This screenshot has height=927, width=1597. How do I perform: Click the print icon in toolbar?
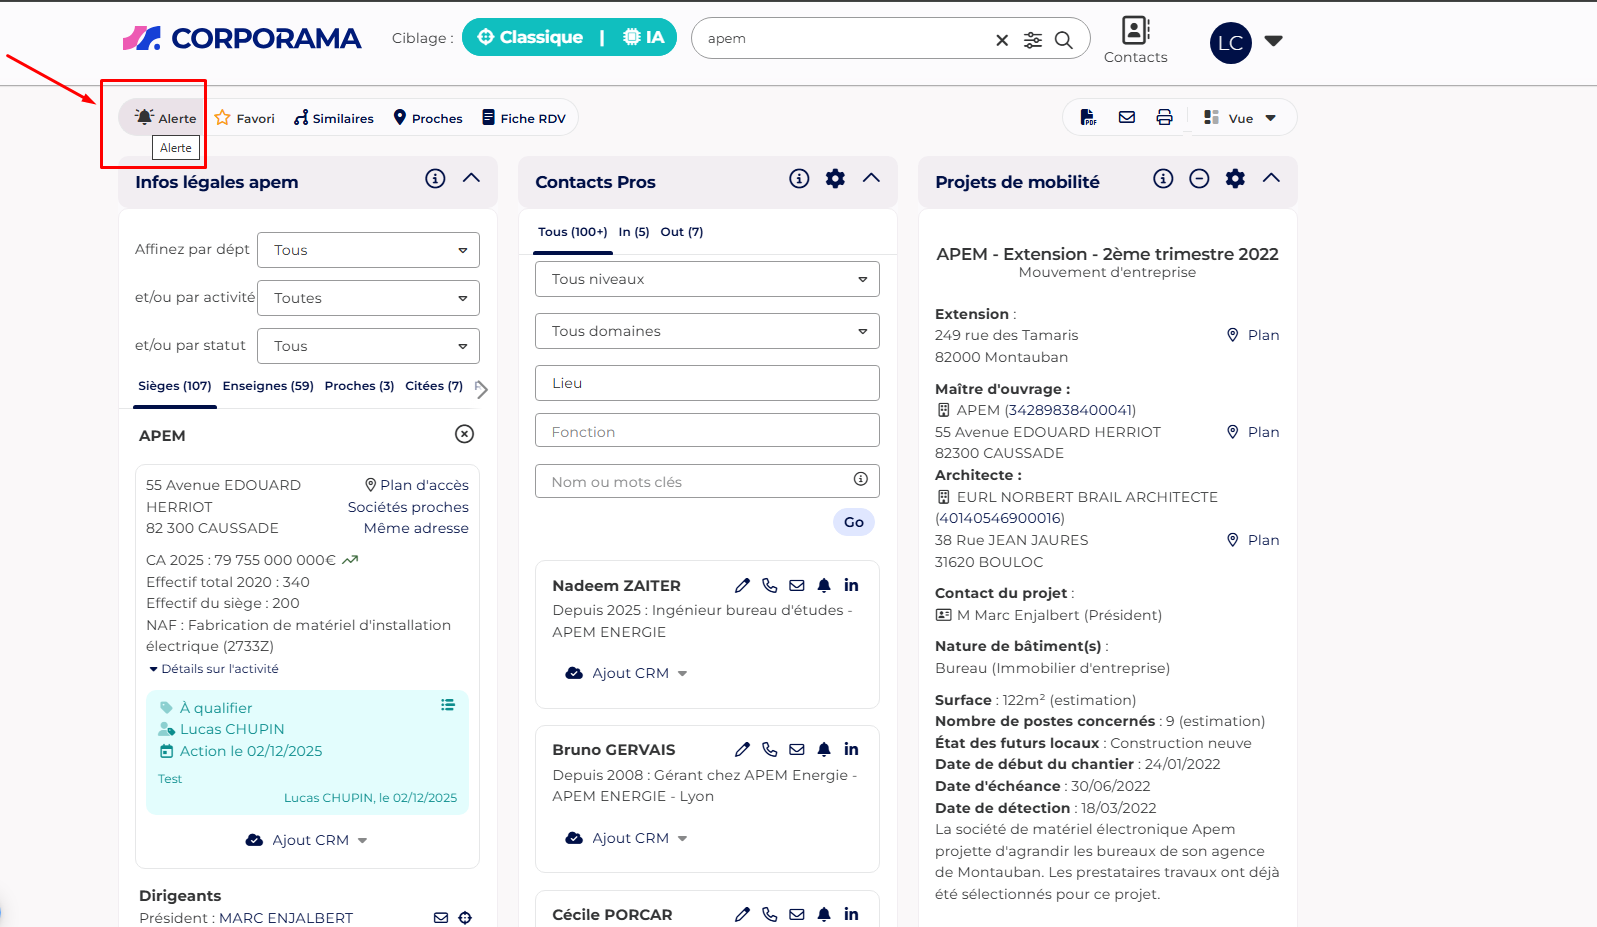tap(1164, 118)
